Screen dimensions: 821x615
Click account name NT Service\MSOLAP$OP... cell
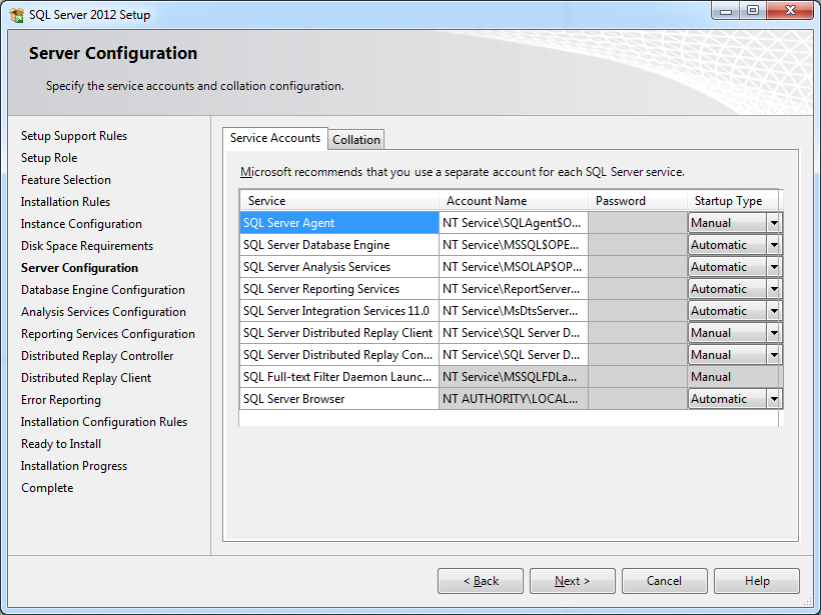point(514,267)
